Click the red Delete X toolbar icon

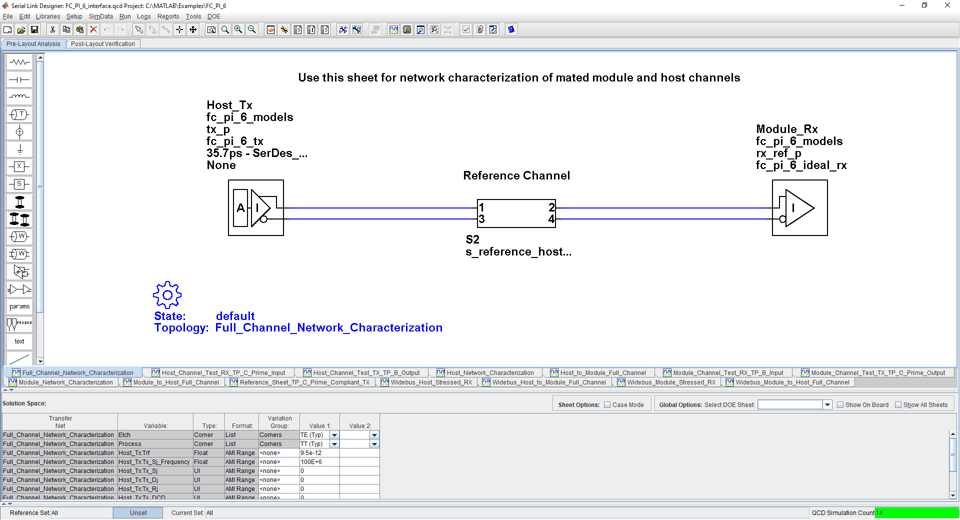pos(93,30)
